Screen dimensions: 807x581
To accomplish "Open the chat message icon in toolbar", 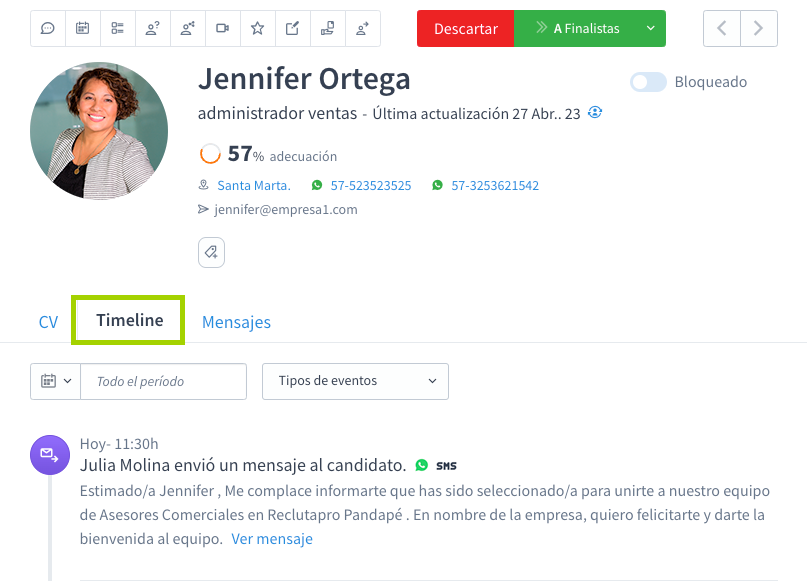I will (x=47, y=28).
